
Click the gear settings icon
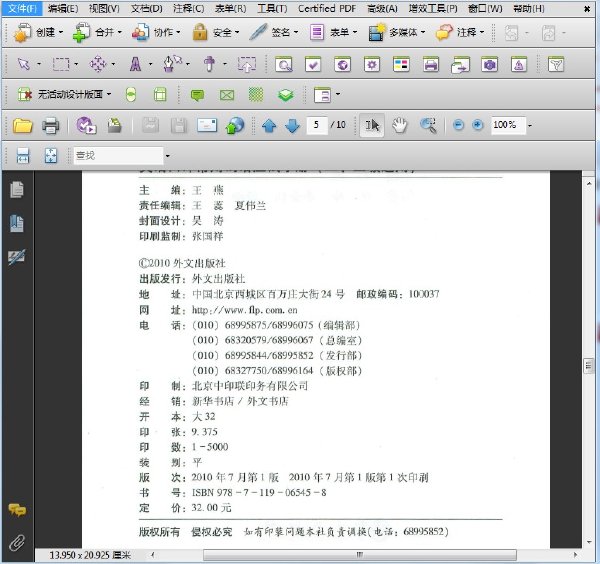[372, 65]
